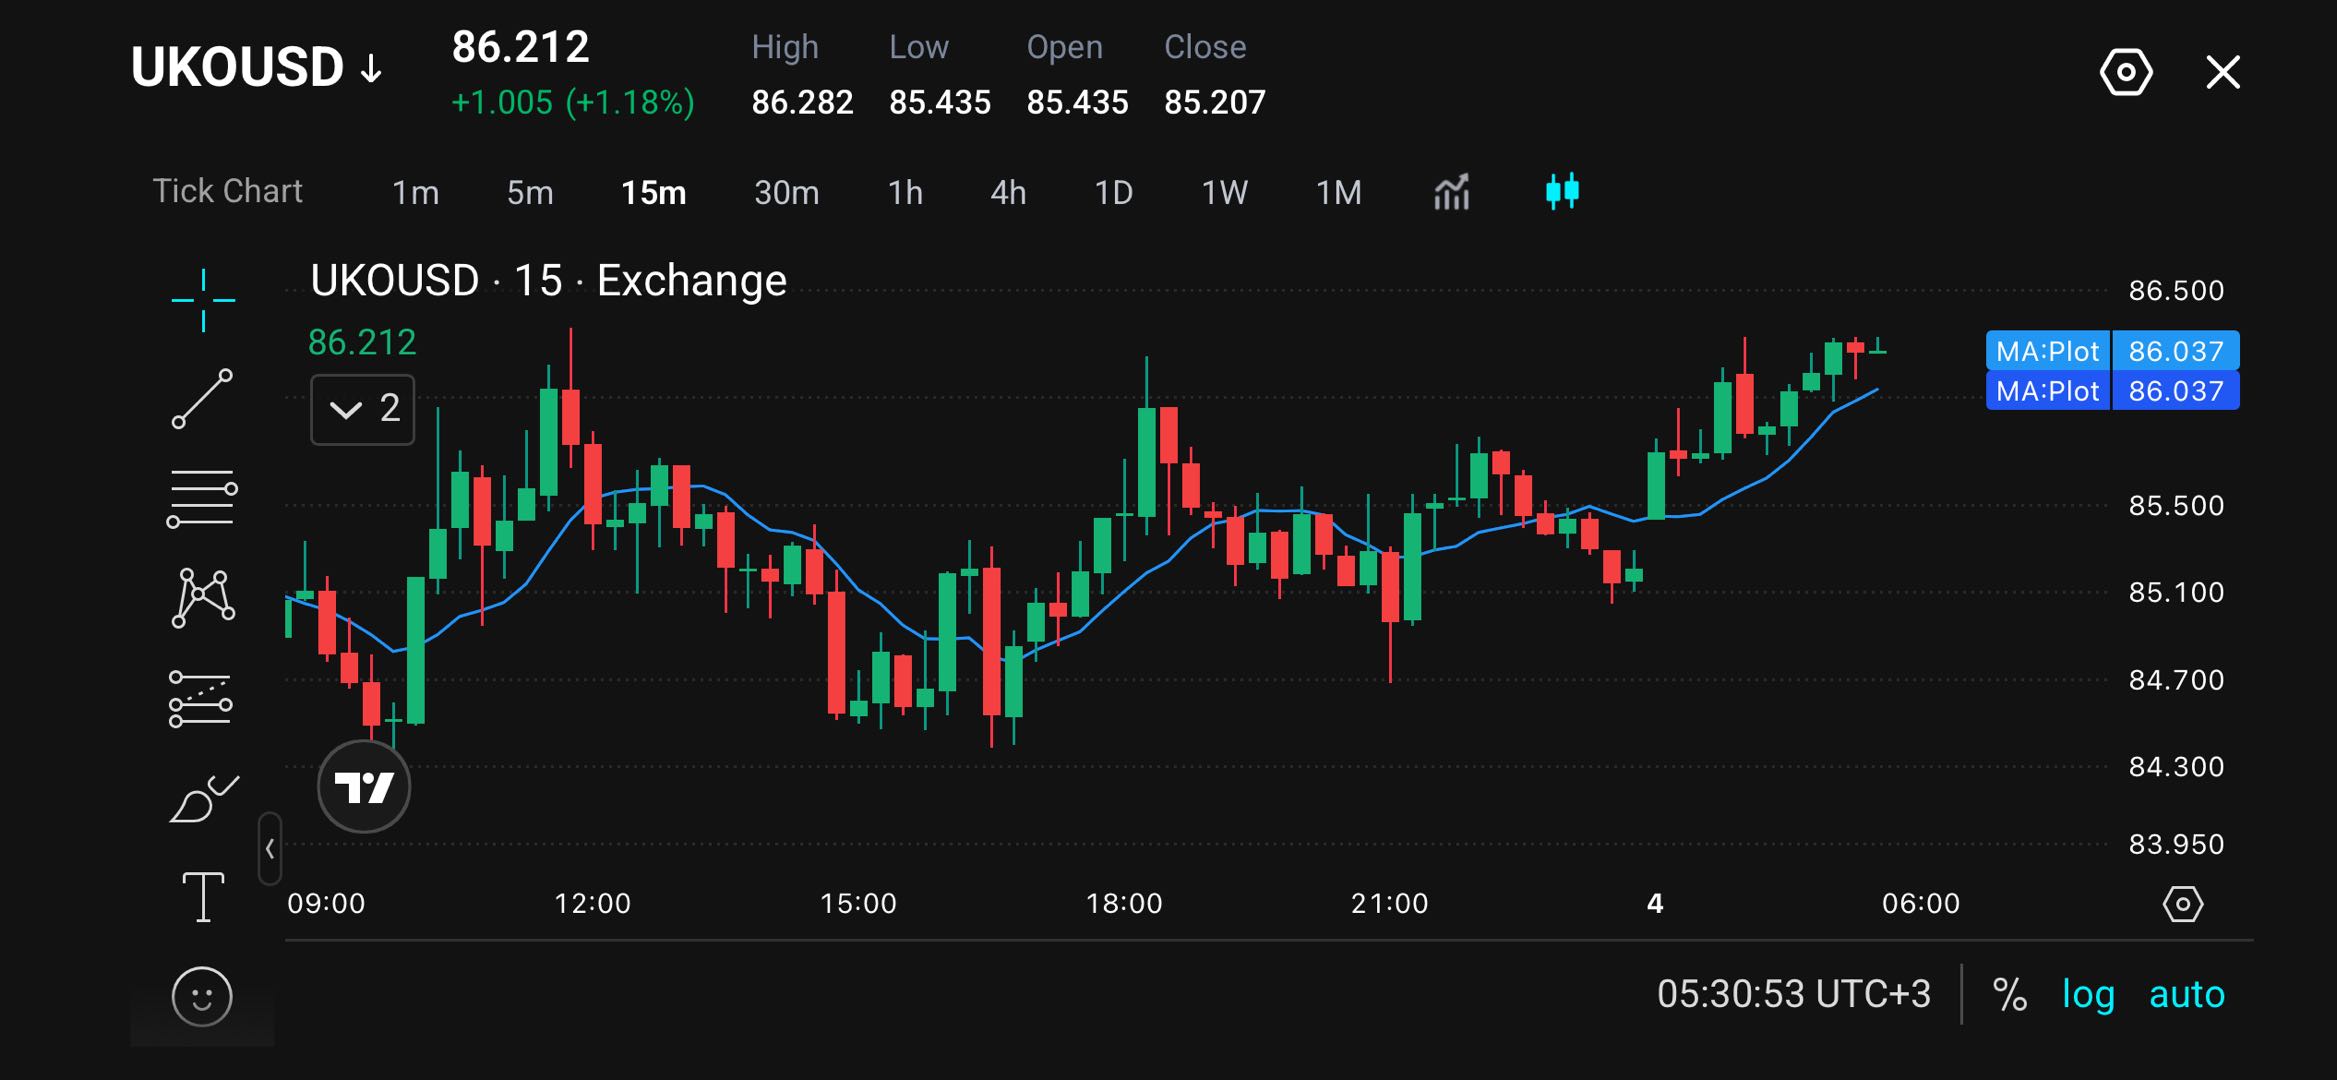The width and height of the screenshot is (2337, 1080).
Task: Switch chart type with candlestick icon
Action: tap(1562, 191)
